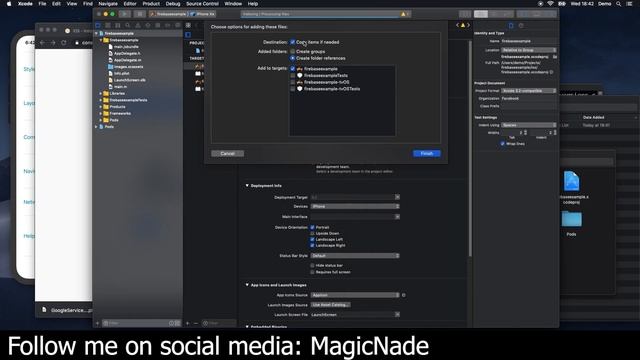Open "Indent Using" Spaces dropdown
The image size is (640, 360).
529,125
